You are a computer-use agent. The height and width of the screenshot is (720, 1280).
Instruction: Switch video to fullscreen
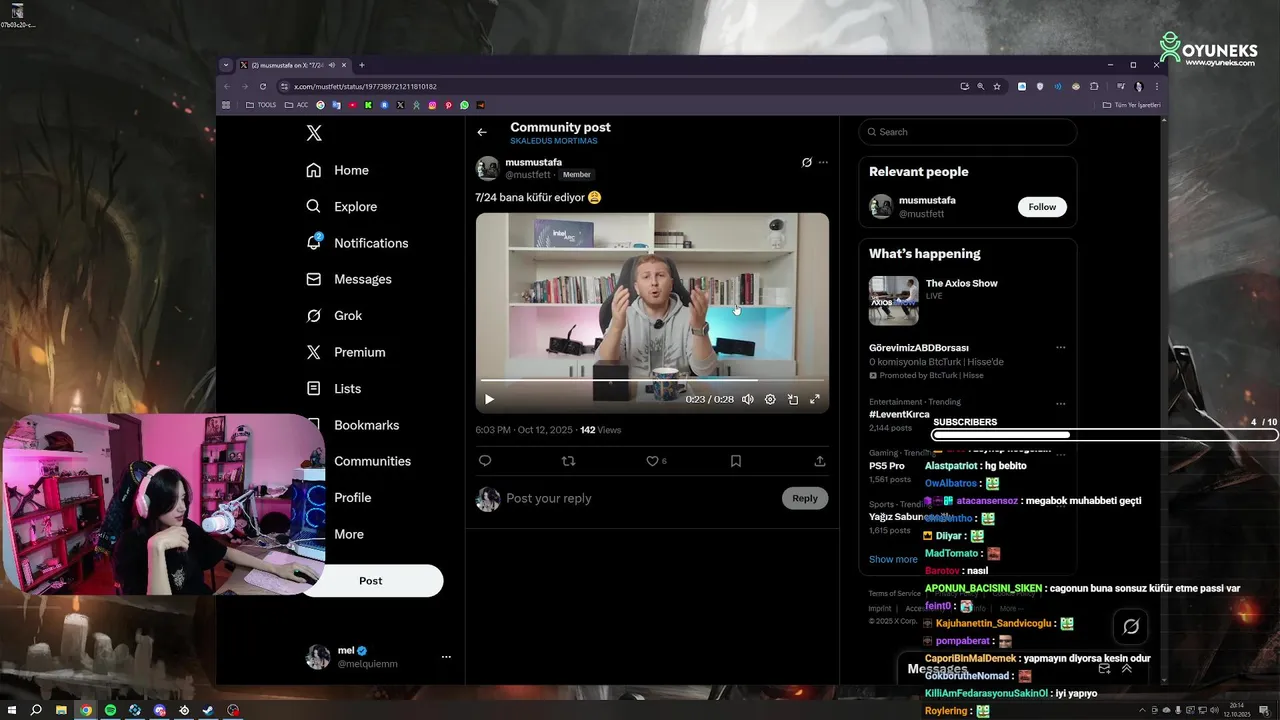pyautogui.click(x=815, y=399)
